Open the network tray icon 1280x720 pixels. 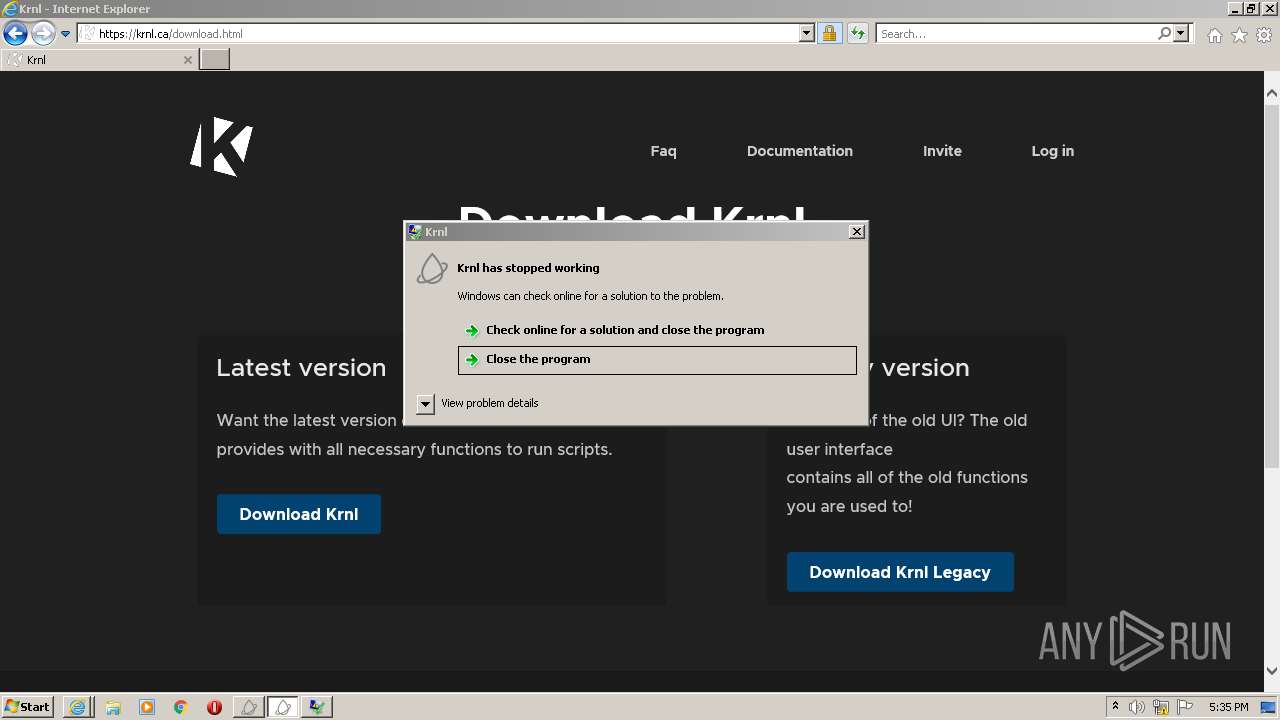tap(1161, 707)
